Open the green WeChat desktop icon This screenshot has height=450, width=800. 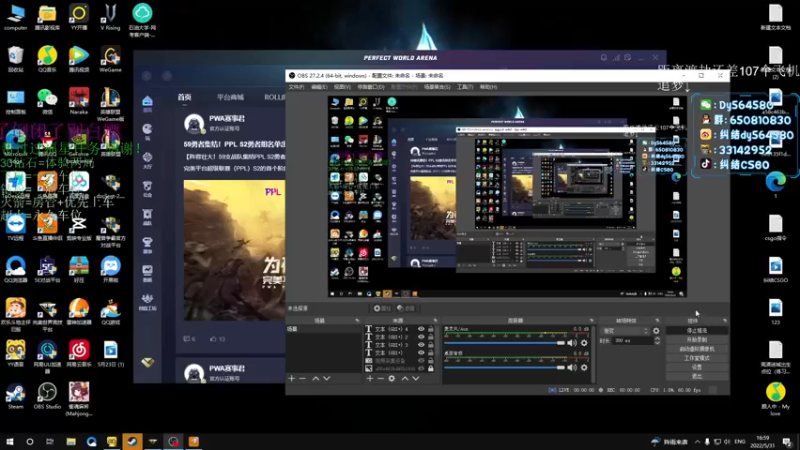(47, 101)
